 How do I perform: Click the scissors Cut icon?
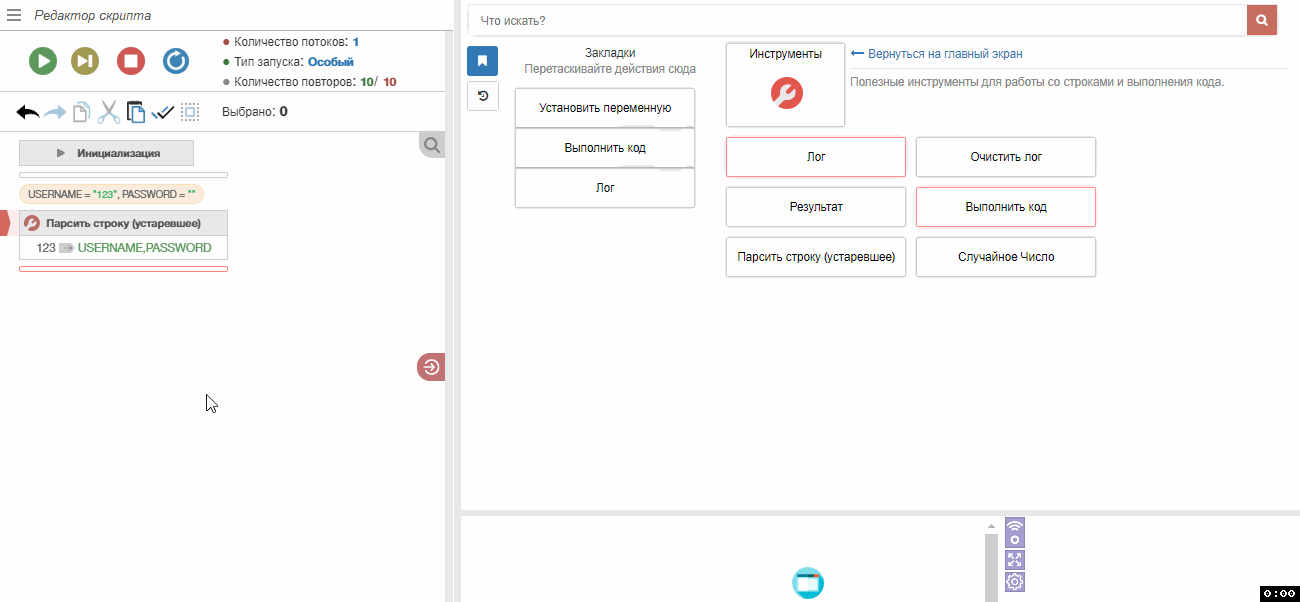[108, 113]
